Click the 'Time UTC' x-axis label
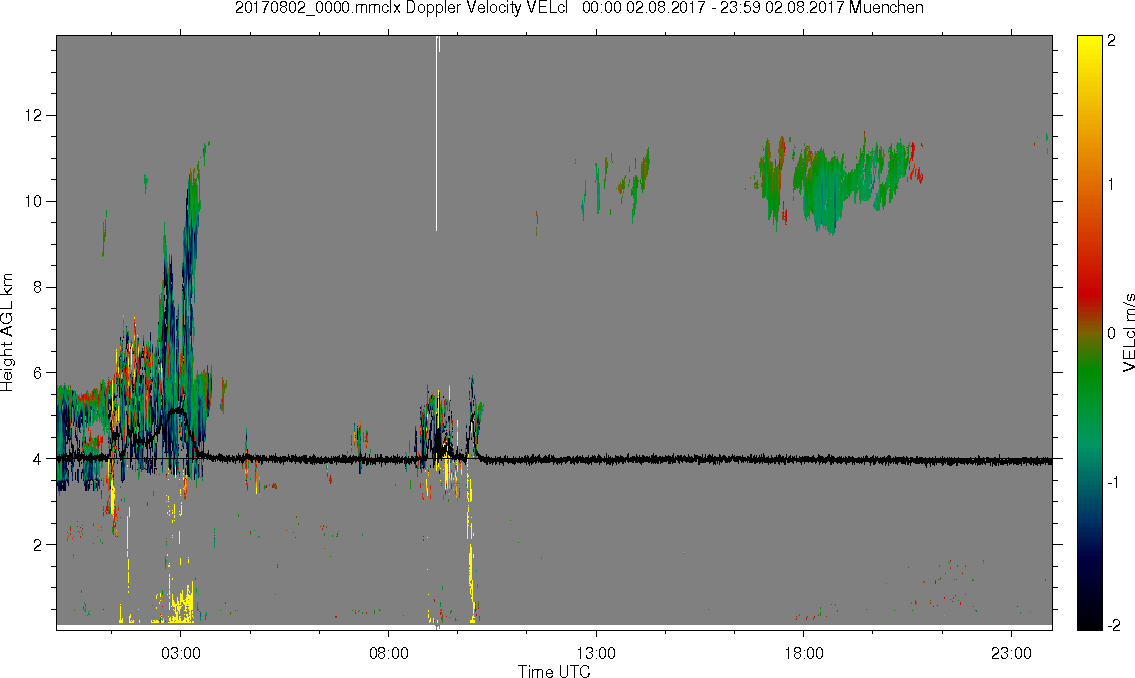 [x=554, y=671]
